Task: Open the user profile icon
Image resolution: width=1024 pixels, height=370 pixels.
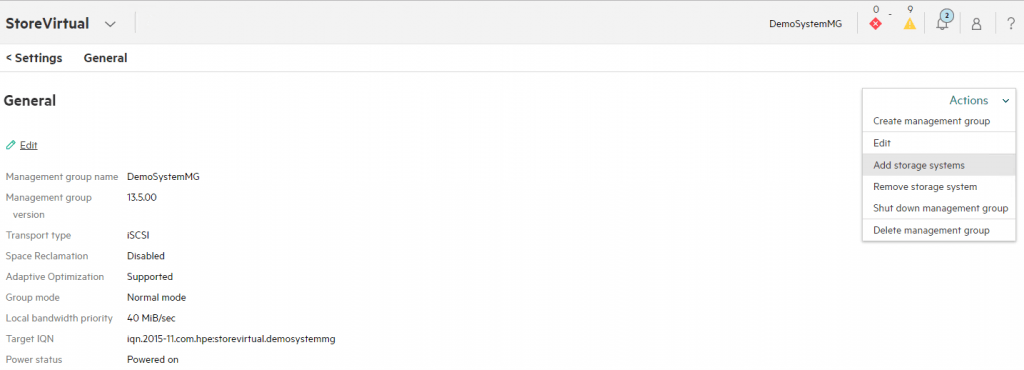Action: click(x=976, y=25)
